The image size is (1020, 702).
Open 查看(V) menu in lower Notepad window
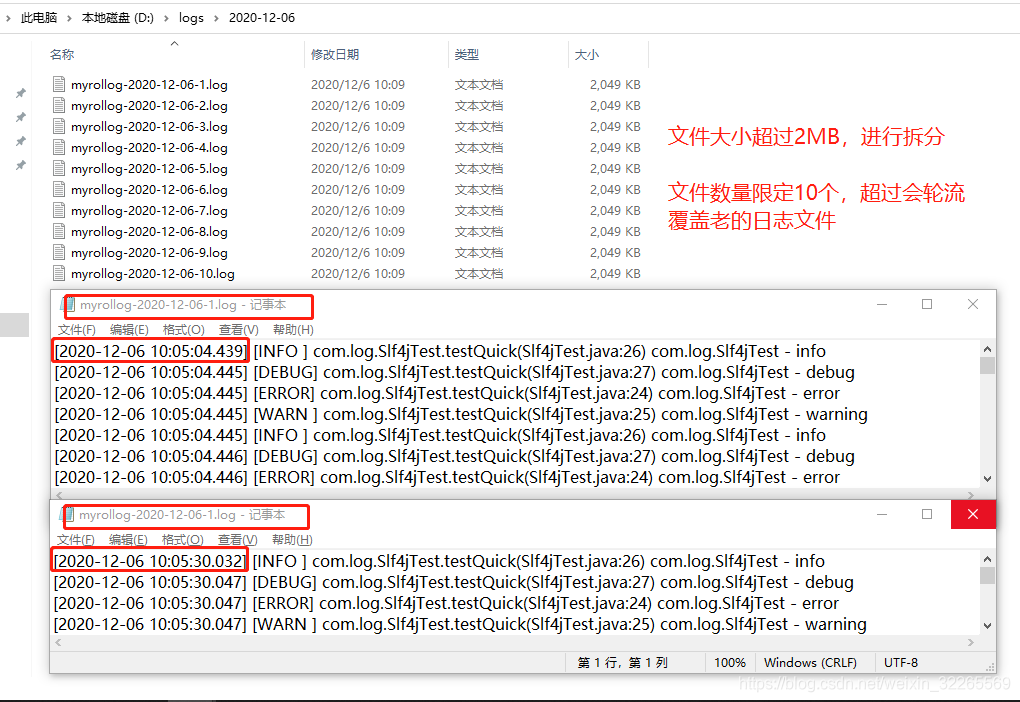(x=237, y=540)
